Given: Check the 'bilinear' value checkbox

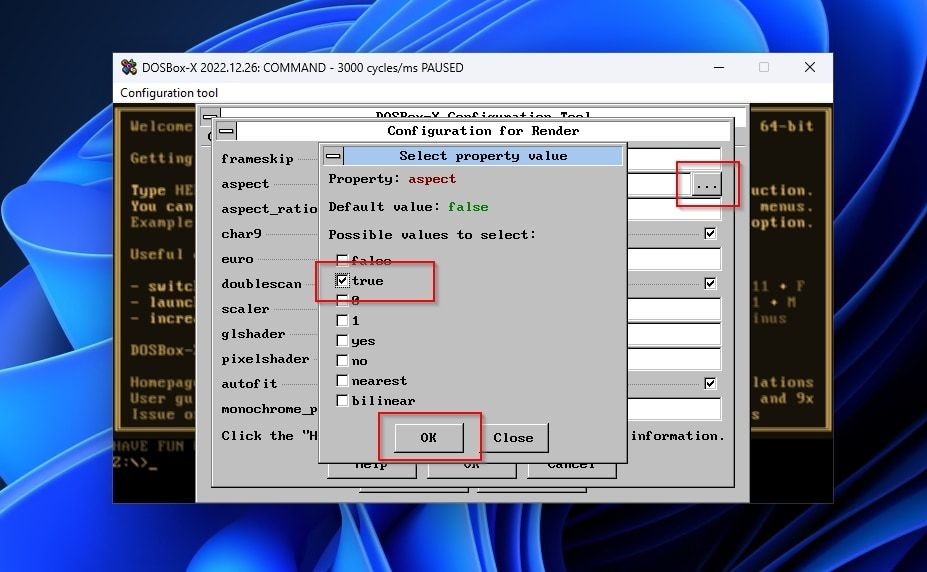Looking at the screenshot, I should (342, 401).
